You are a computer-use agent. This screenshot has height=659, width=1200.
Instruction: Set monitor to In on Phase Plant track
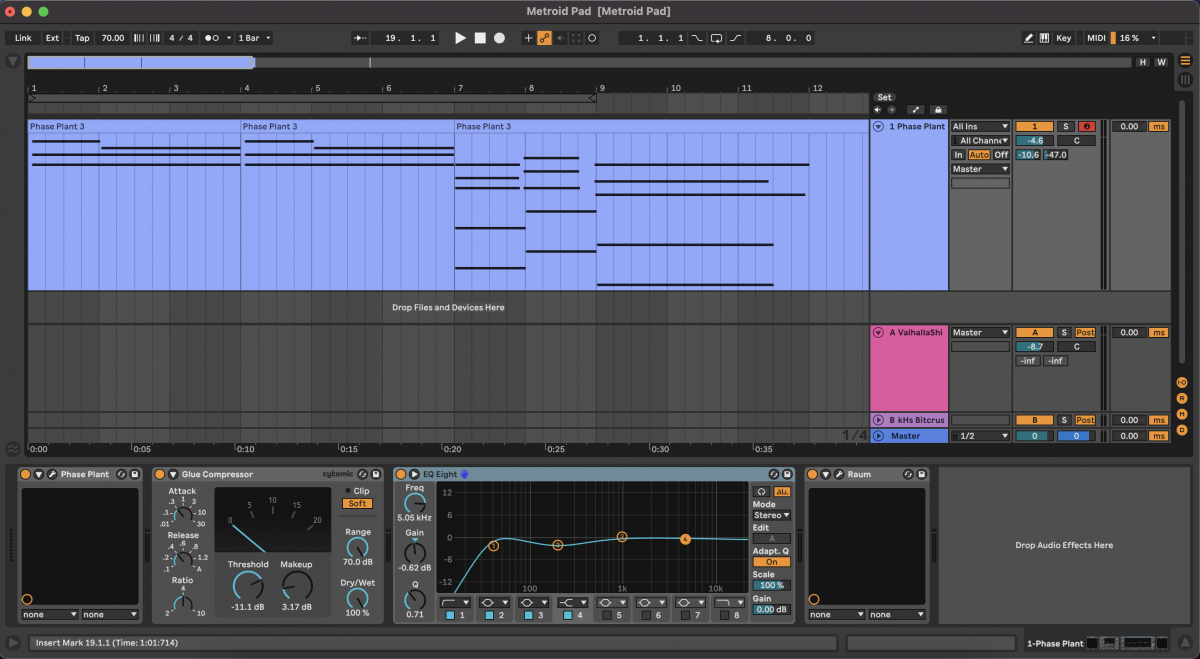(958, 155)
